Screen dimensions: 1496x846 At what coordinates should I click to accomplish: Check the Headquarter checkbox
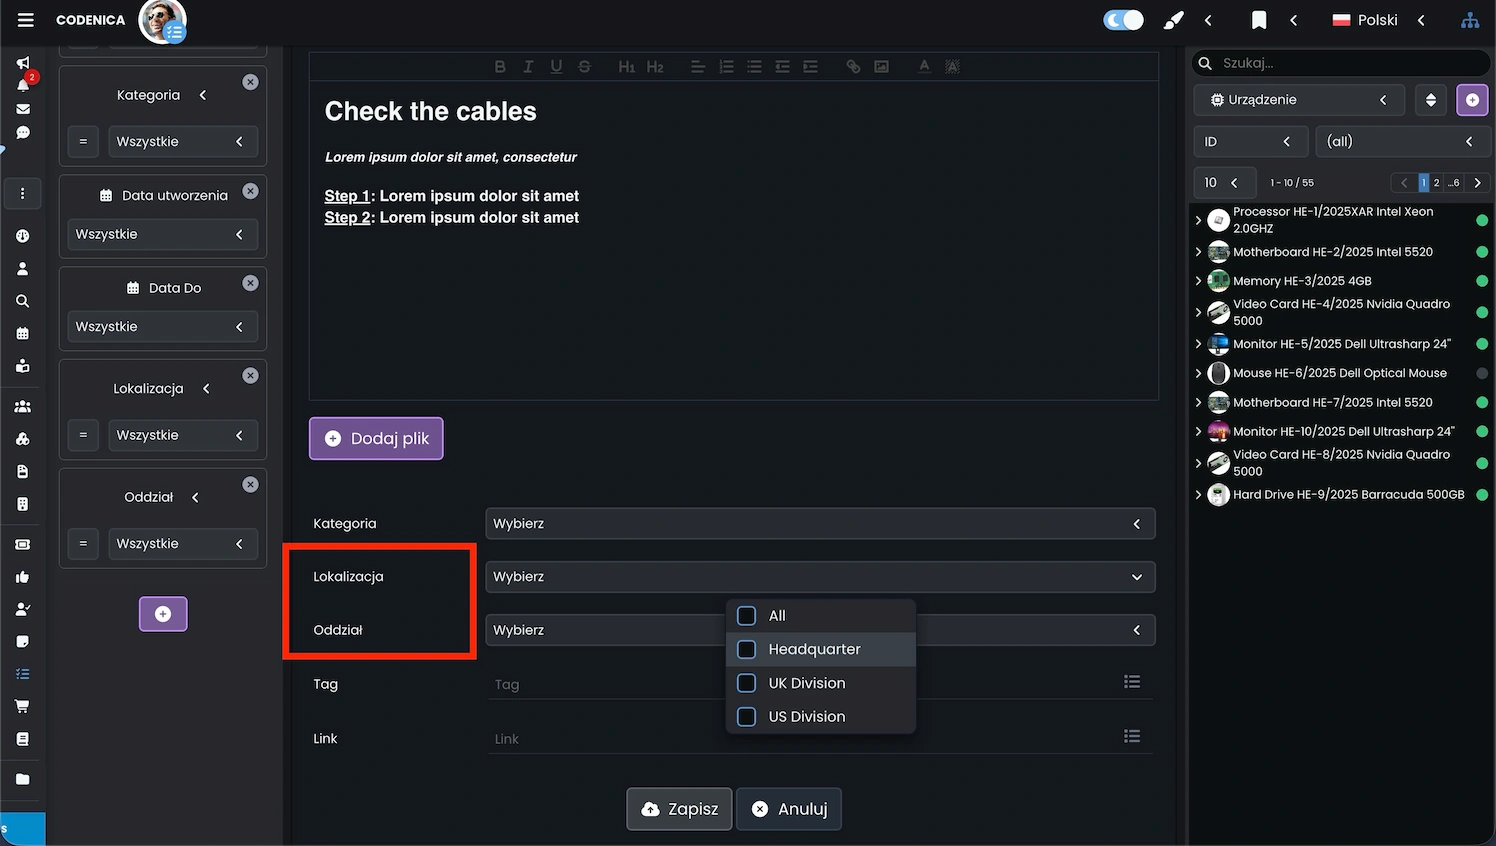(x=746, y=649)
